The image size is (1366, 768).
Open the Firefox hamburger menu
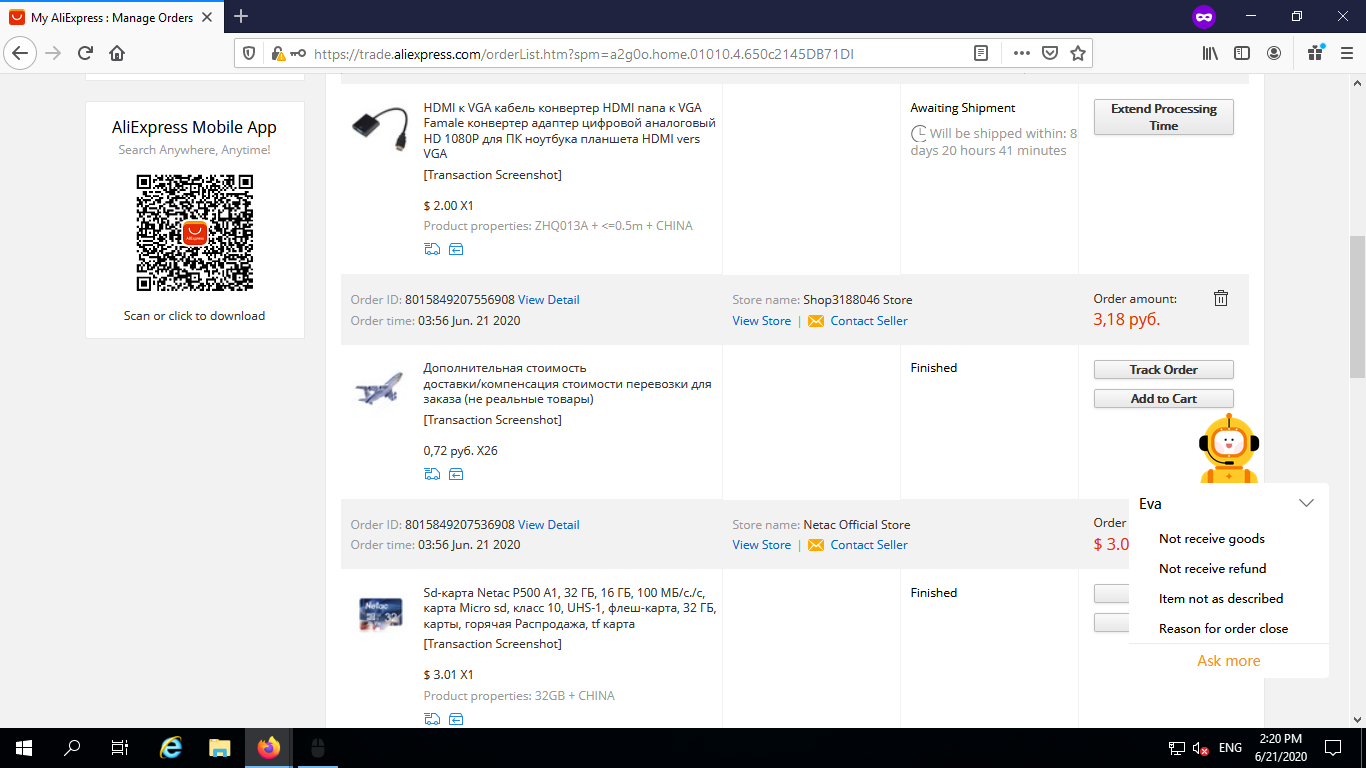point(1346,53)
